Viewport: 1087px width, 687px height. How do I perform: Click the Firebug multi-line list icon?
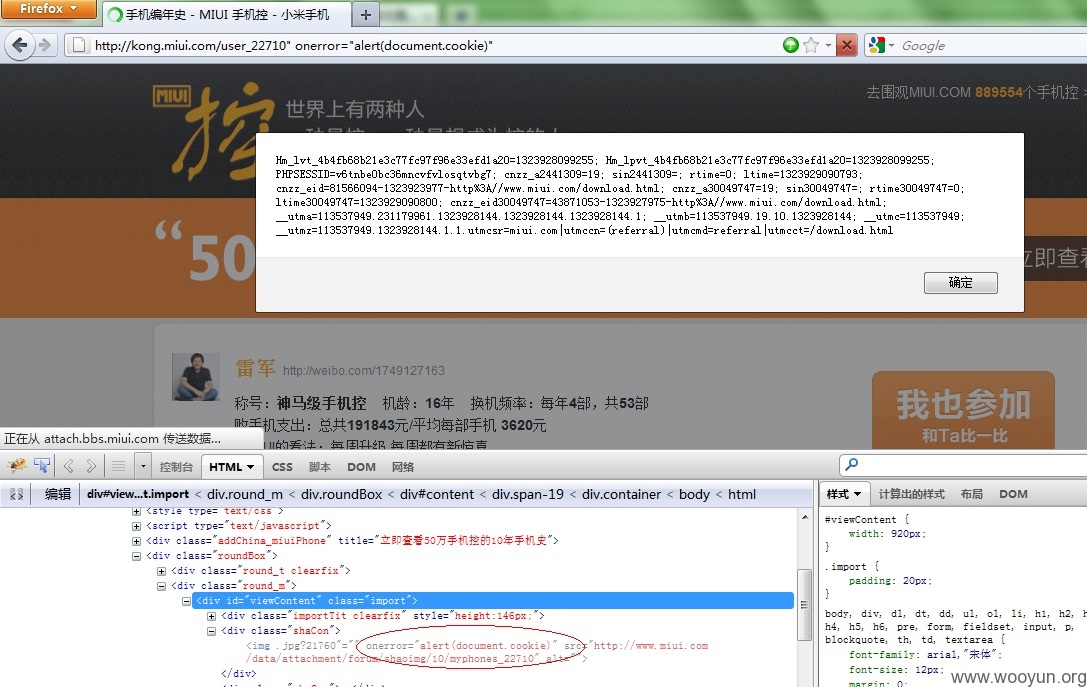(x=119, y=467)
